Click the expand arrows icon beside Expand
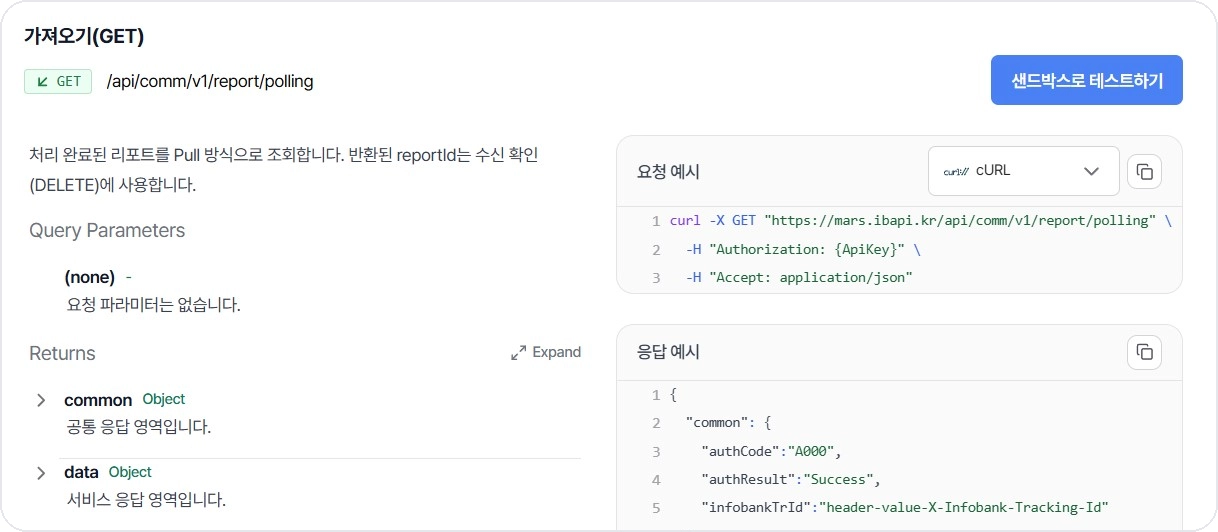The width and height of the screenshot is (1218, 532). 518,353
